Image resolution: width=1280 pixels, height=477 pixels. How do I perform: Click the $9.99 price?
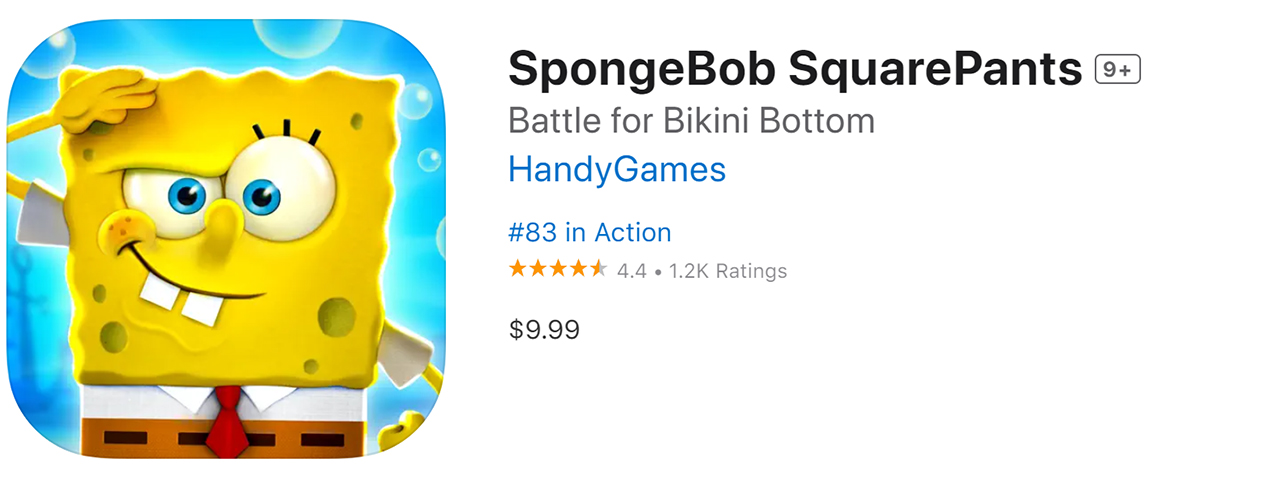544,330
